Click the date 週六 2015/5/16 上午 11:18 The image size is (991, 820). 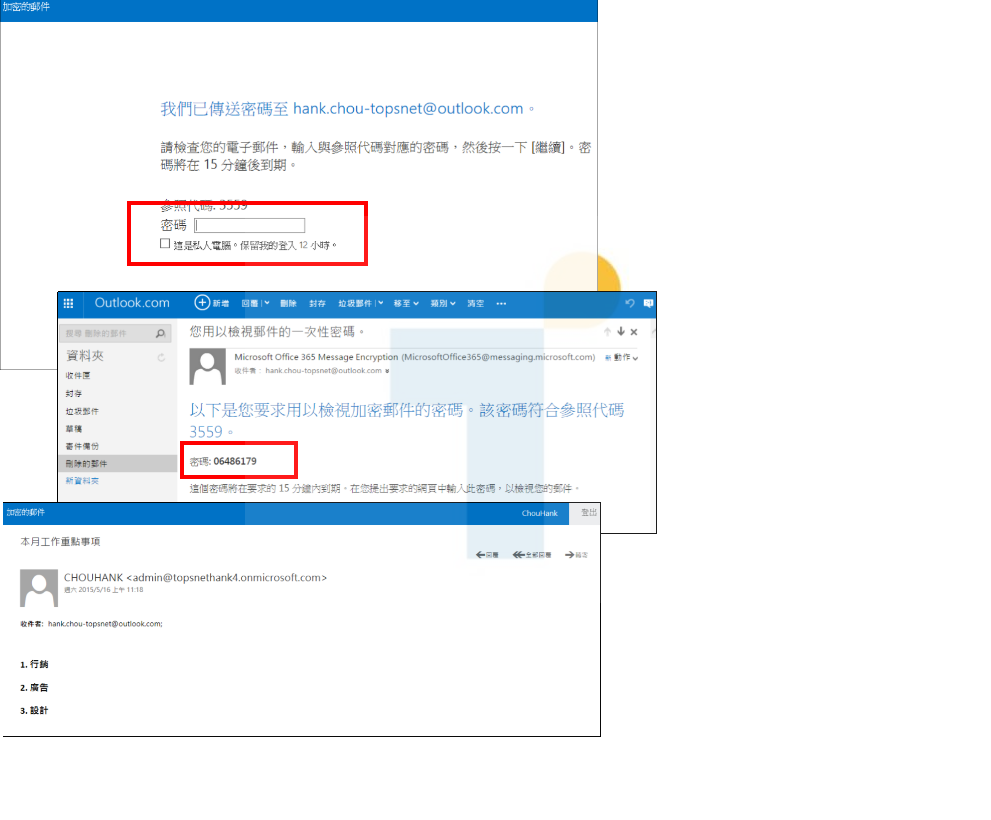point(104,589)
